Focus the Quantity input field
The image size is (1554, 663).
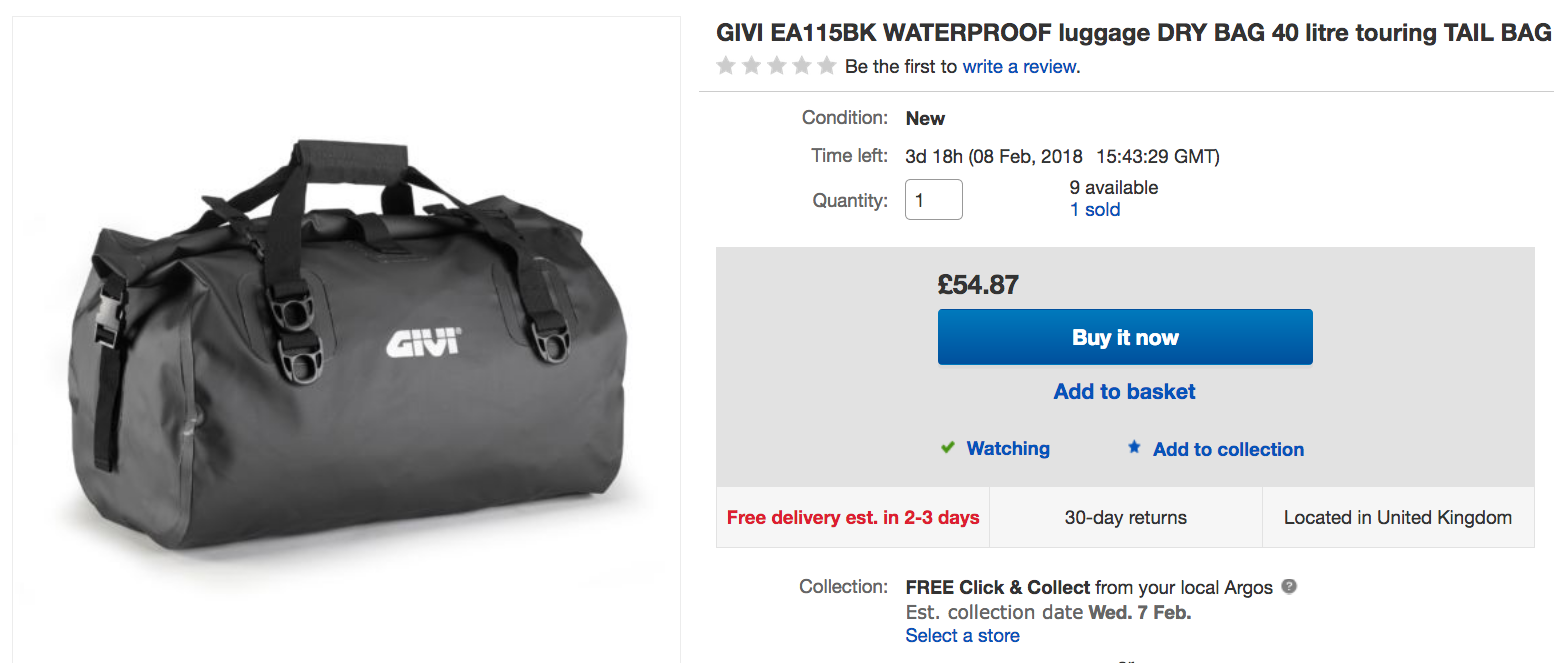click(x=933, y=200)
